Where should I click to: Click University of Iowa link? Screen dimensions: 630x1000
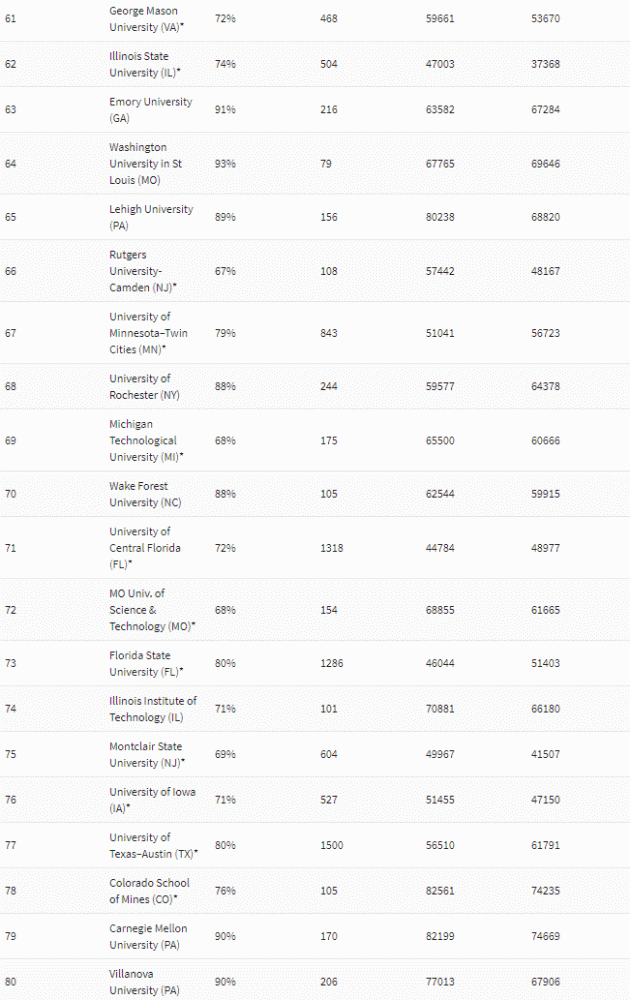tap(152, 799)
